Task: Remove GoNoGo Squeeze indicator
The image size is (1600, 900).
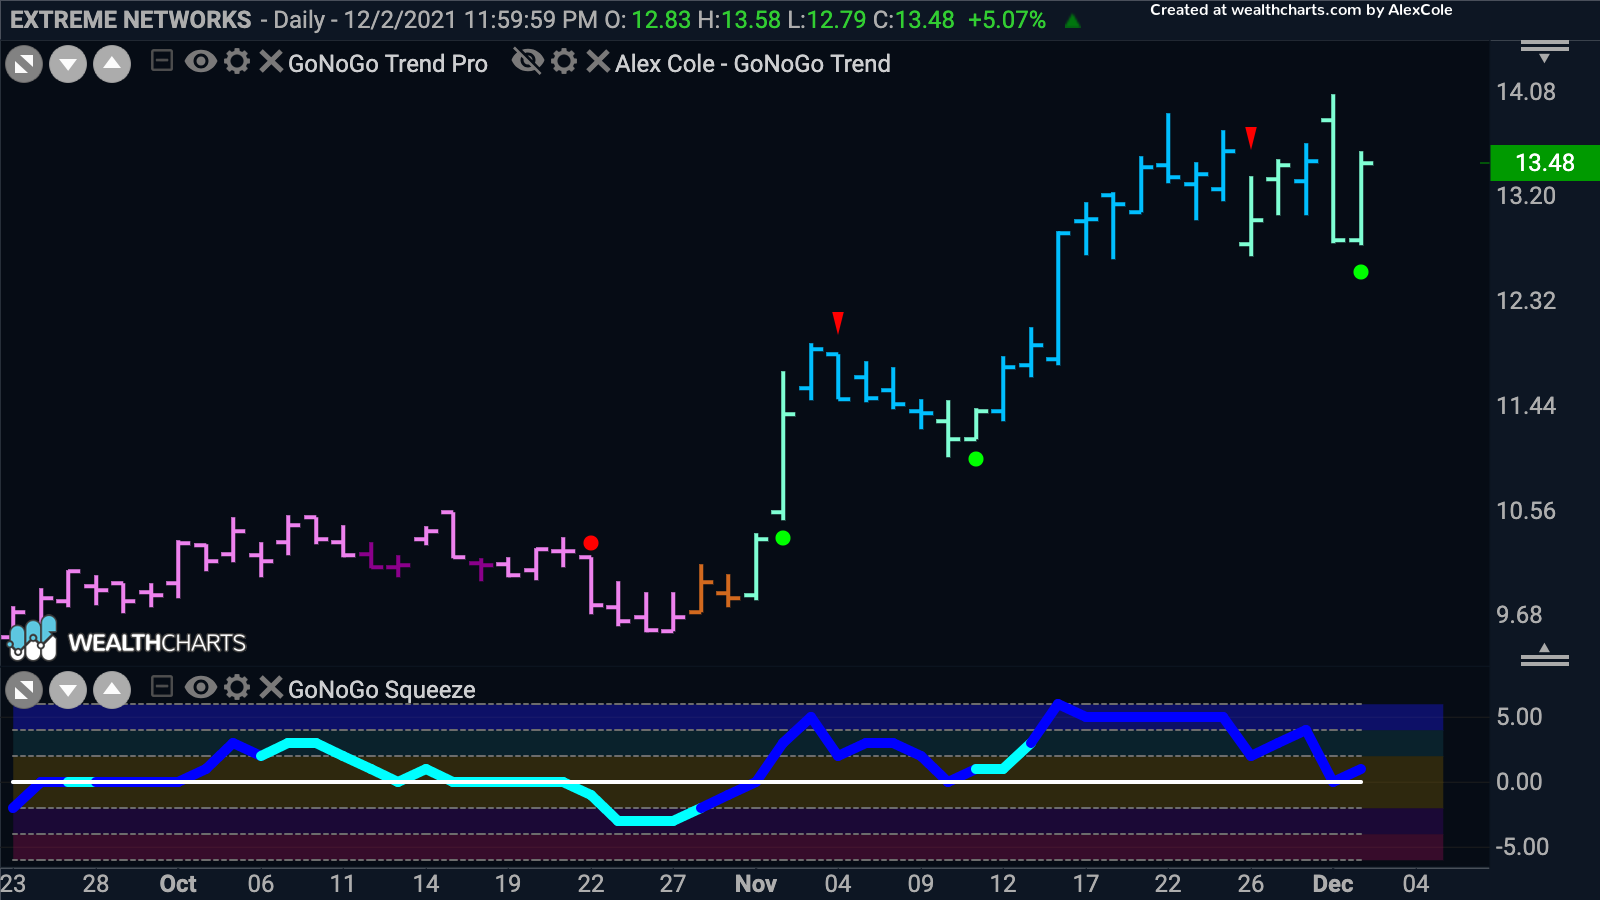Action: [x=271, y=687]
